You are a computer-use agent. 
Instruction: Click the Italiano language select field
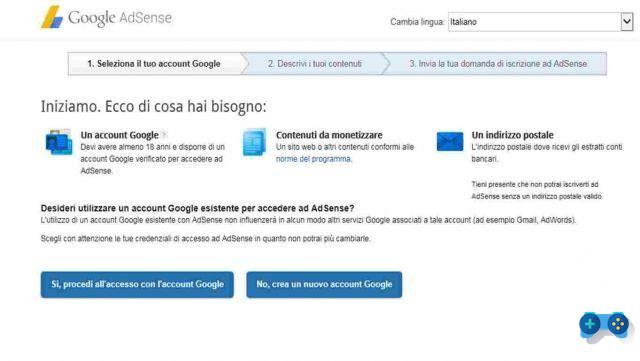click(540, 22)
